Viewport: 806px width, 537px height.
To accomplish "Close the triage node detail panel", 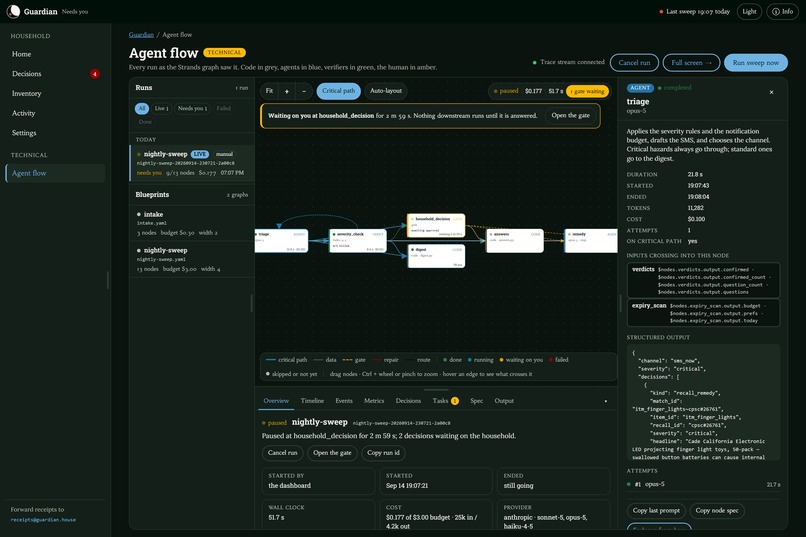I will 771,92.
